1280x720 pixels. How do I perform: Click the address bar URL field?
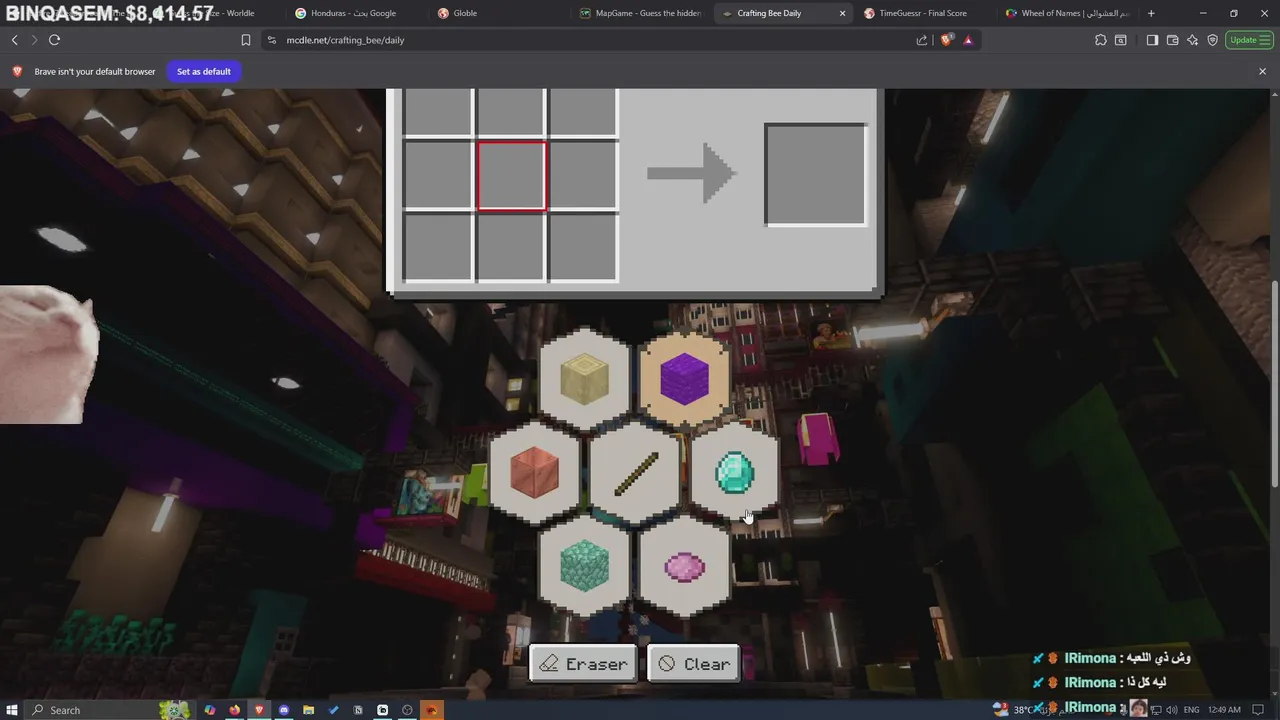coord(590,40)
